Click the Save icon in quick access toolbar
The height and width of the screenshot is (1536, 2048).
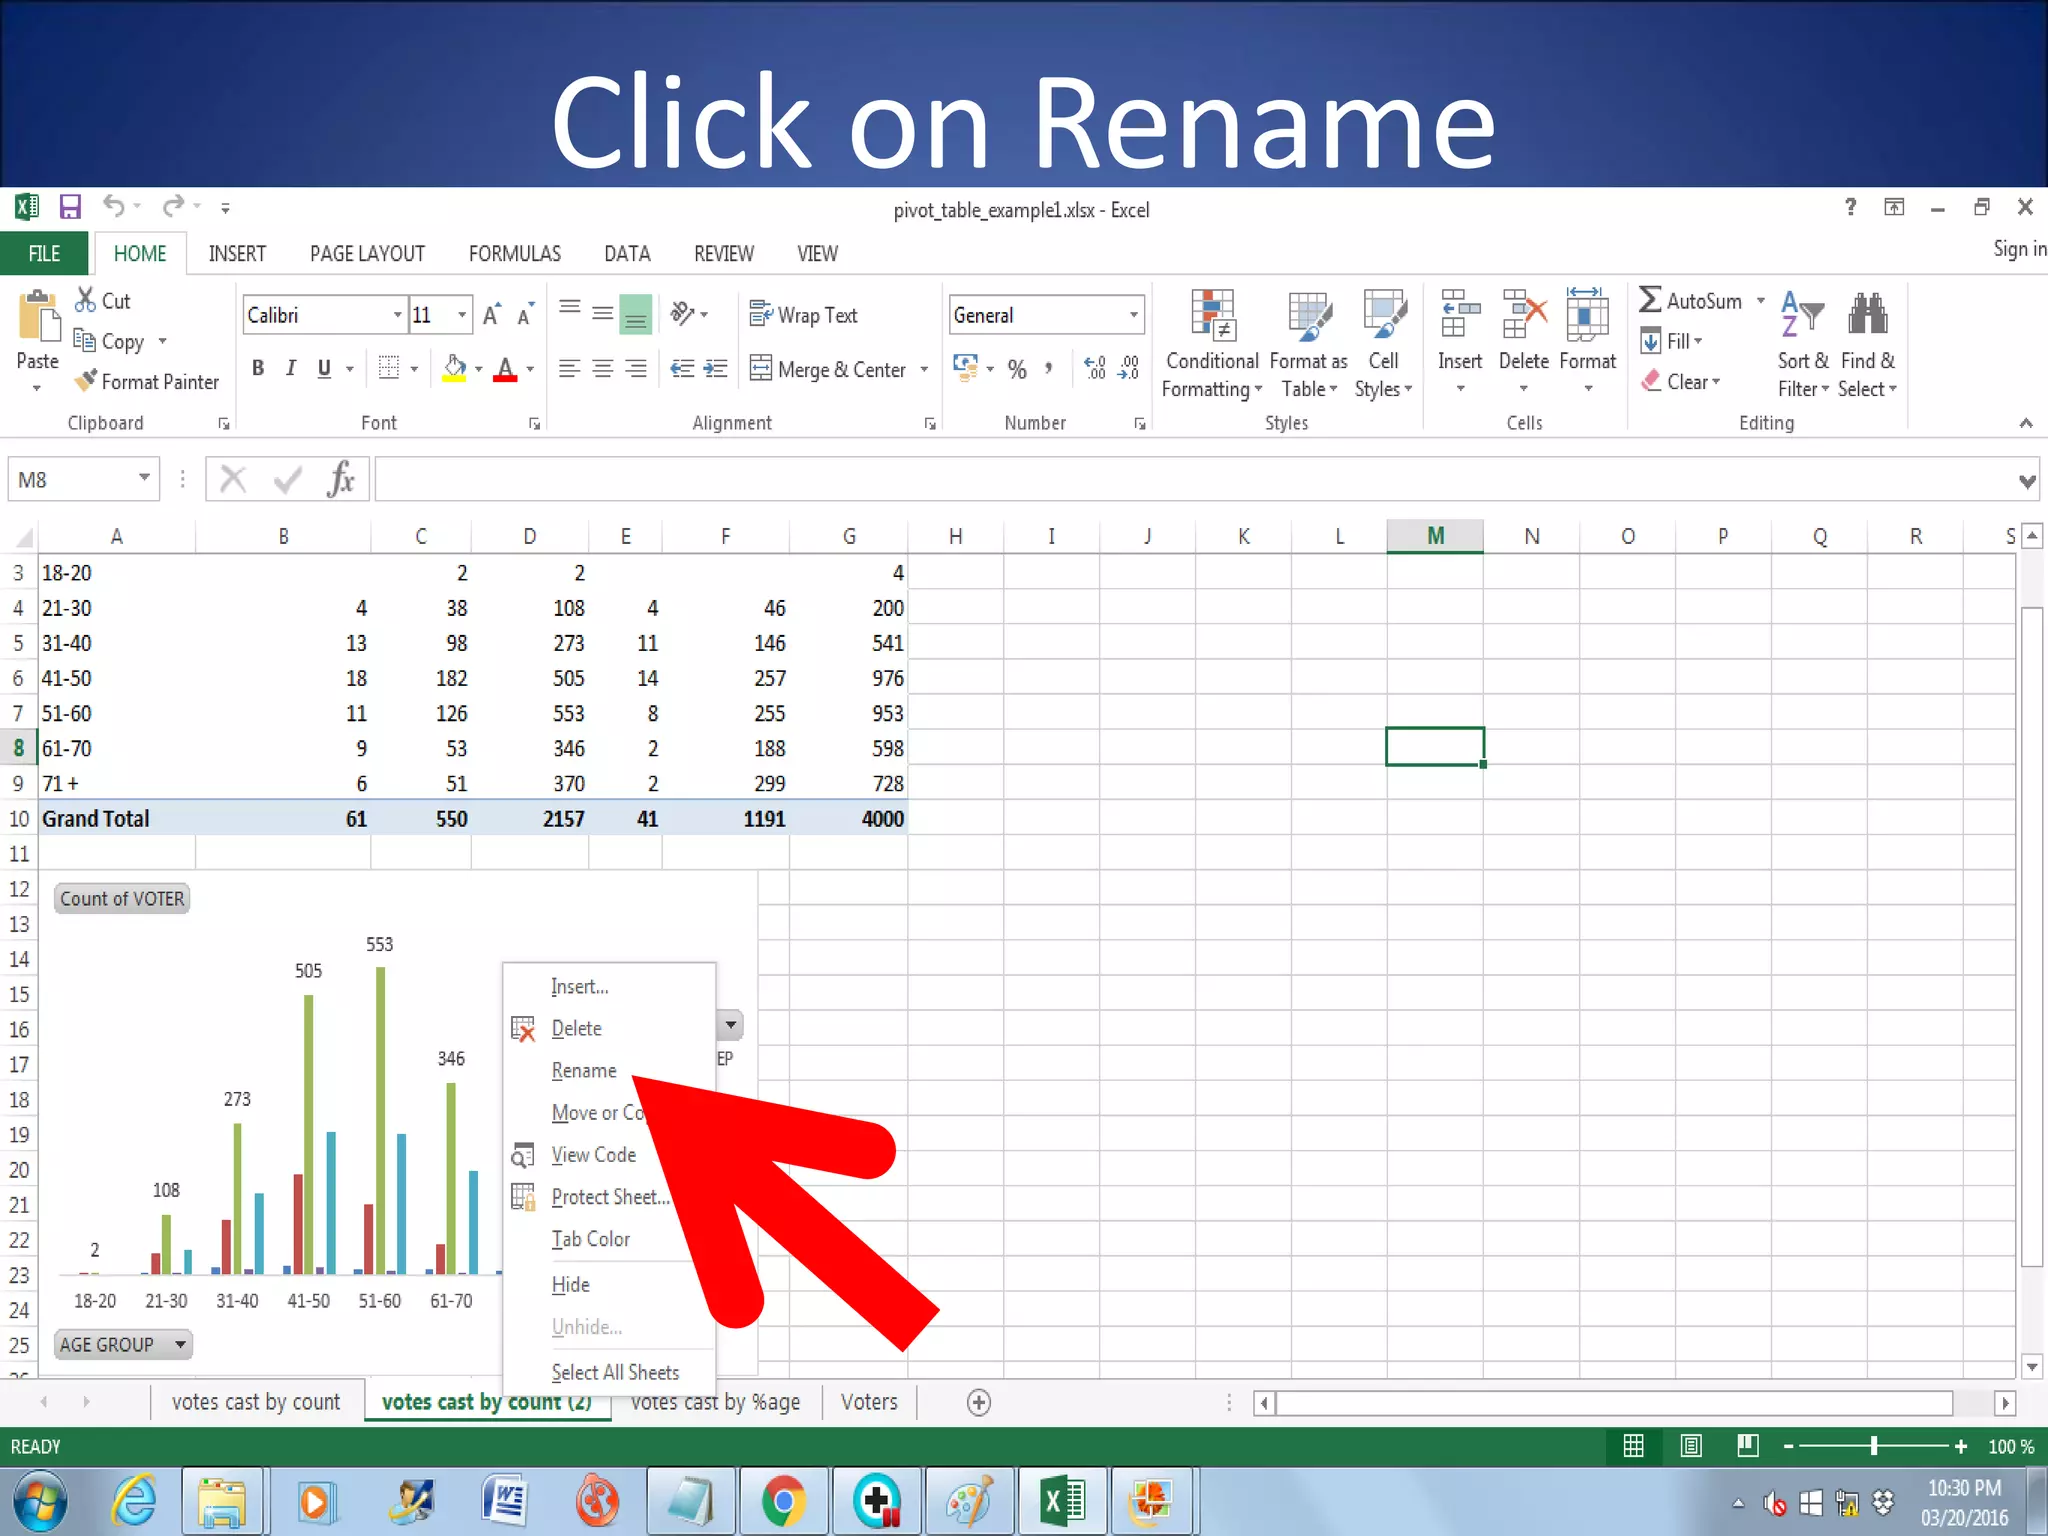(70, 207)
